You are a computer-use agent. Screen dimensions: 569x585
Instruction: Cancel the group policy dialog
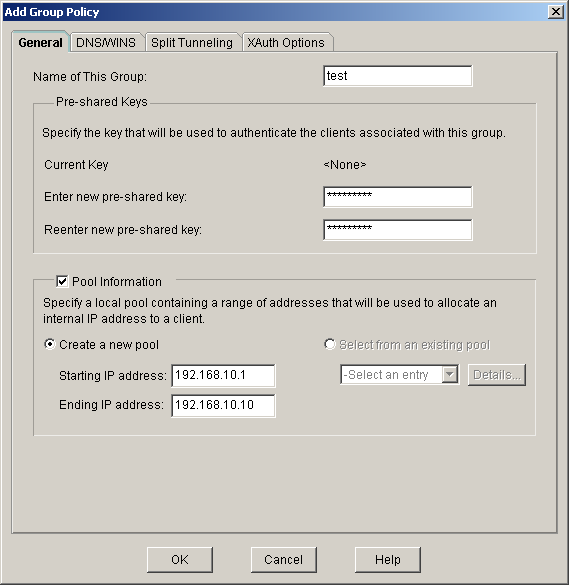tap(284, 560)
